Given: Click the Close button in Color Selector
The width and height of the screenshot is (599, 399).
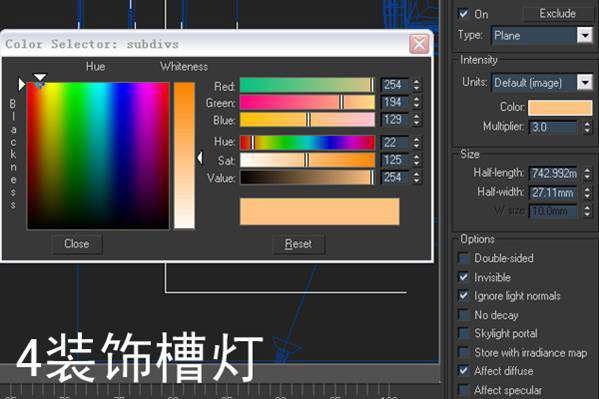Looking at the screenshot, I should 77,244.
